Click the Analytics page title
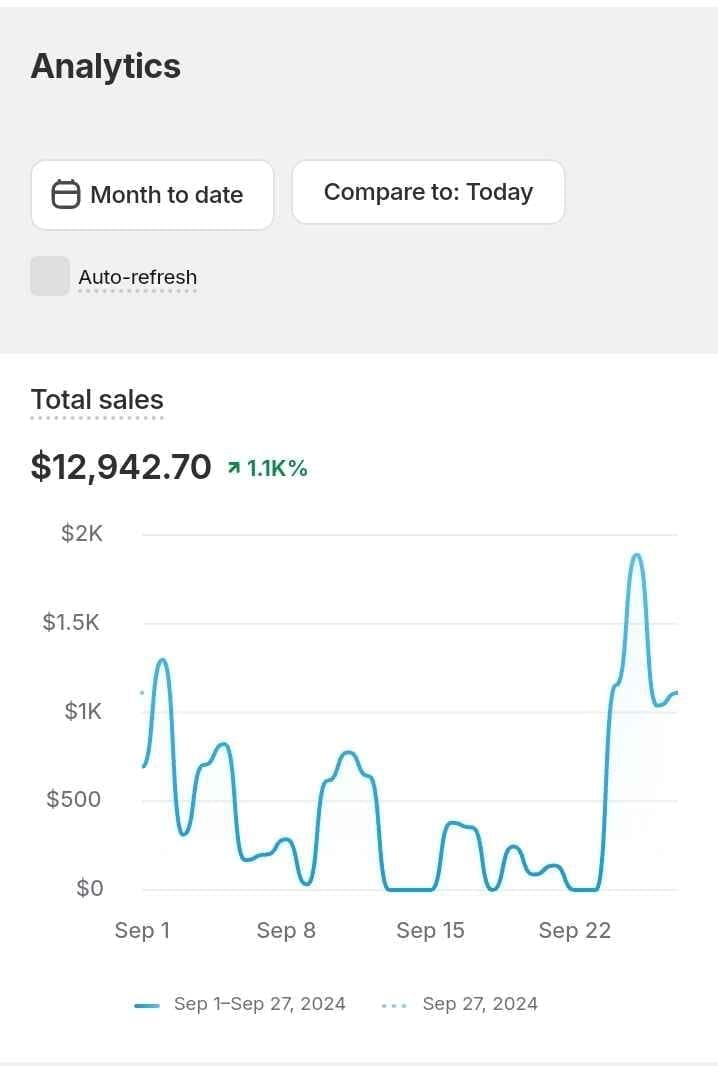 [x=106, y=66]
